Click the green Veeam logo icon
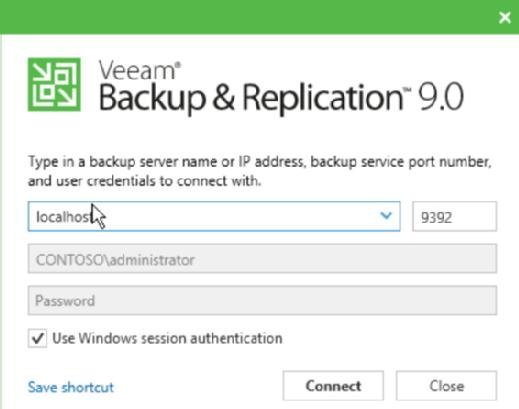Screen dimensions: 519x409 pos(54,84)
